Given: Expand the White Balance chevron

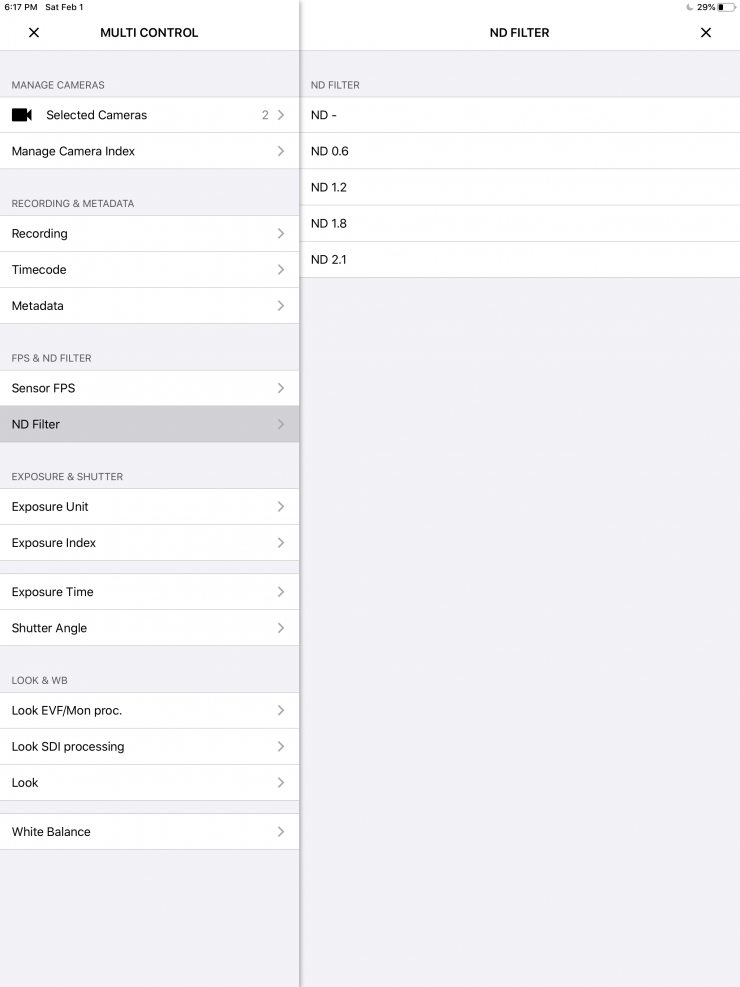Looking at the screenshot, I should click(x=281, y=832).
